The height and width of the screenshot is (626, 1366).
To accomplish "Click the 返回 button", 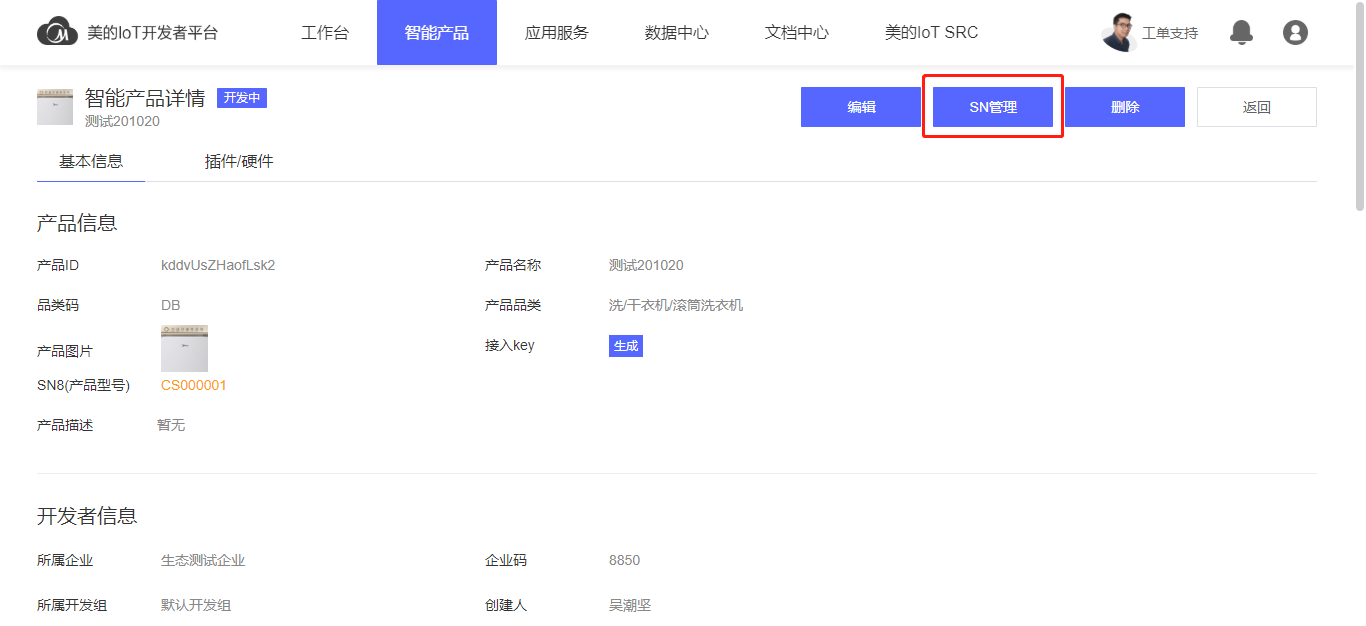I will tap(1257, 107).
